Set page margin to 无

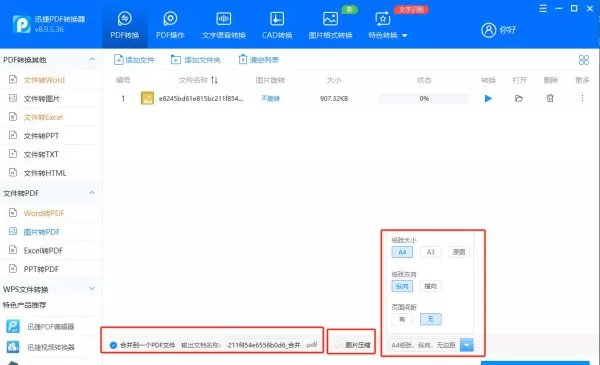tap(430, 319)
